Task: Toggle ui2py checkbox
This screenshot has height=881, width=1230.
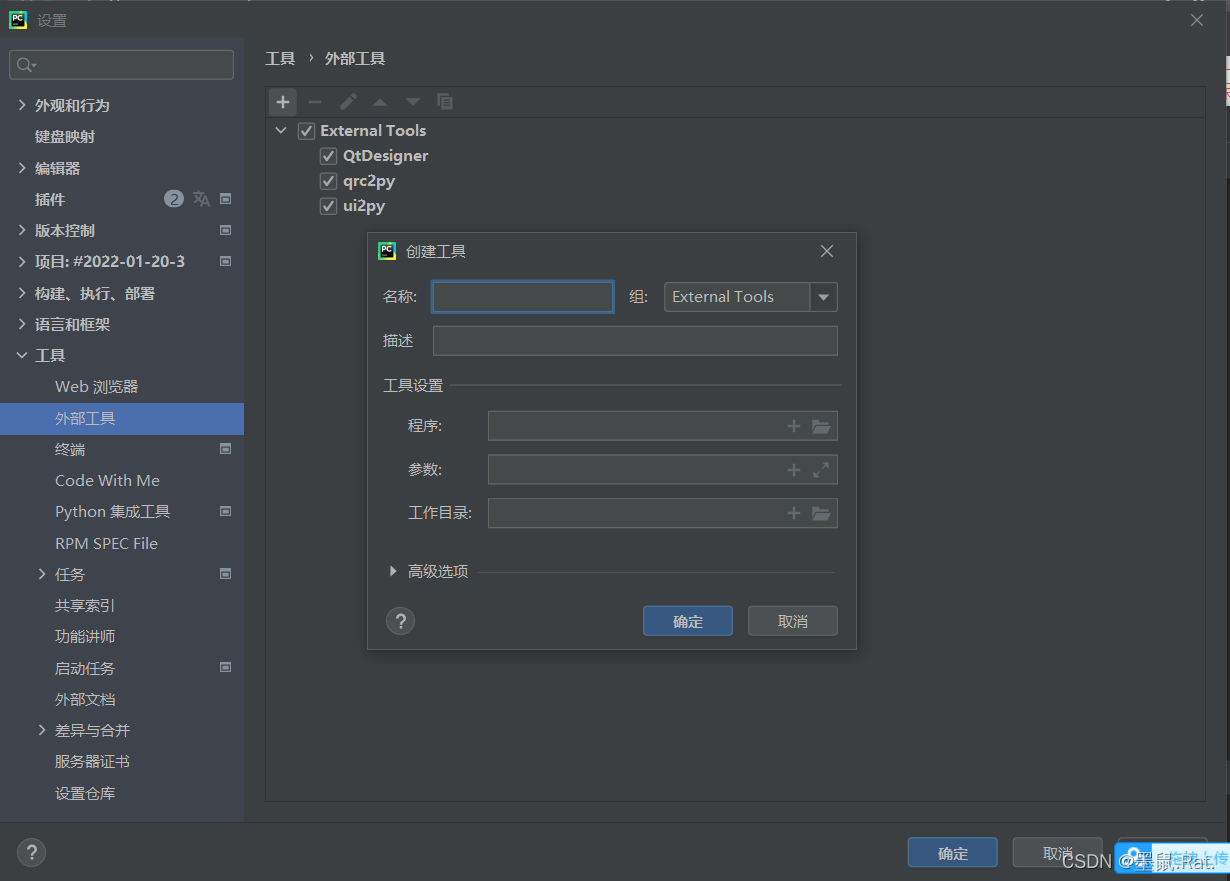Action: (x=328, y=206)
